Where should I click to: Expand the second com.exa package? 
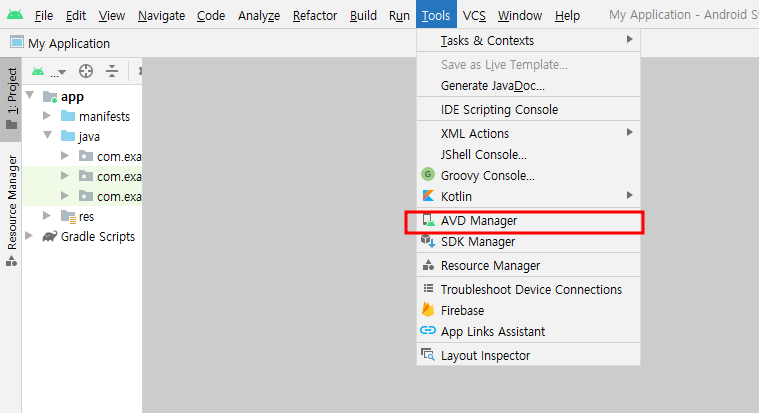(x=64, y=175)
